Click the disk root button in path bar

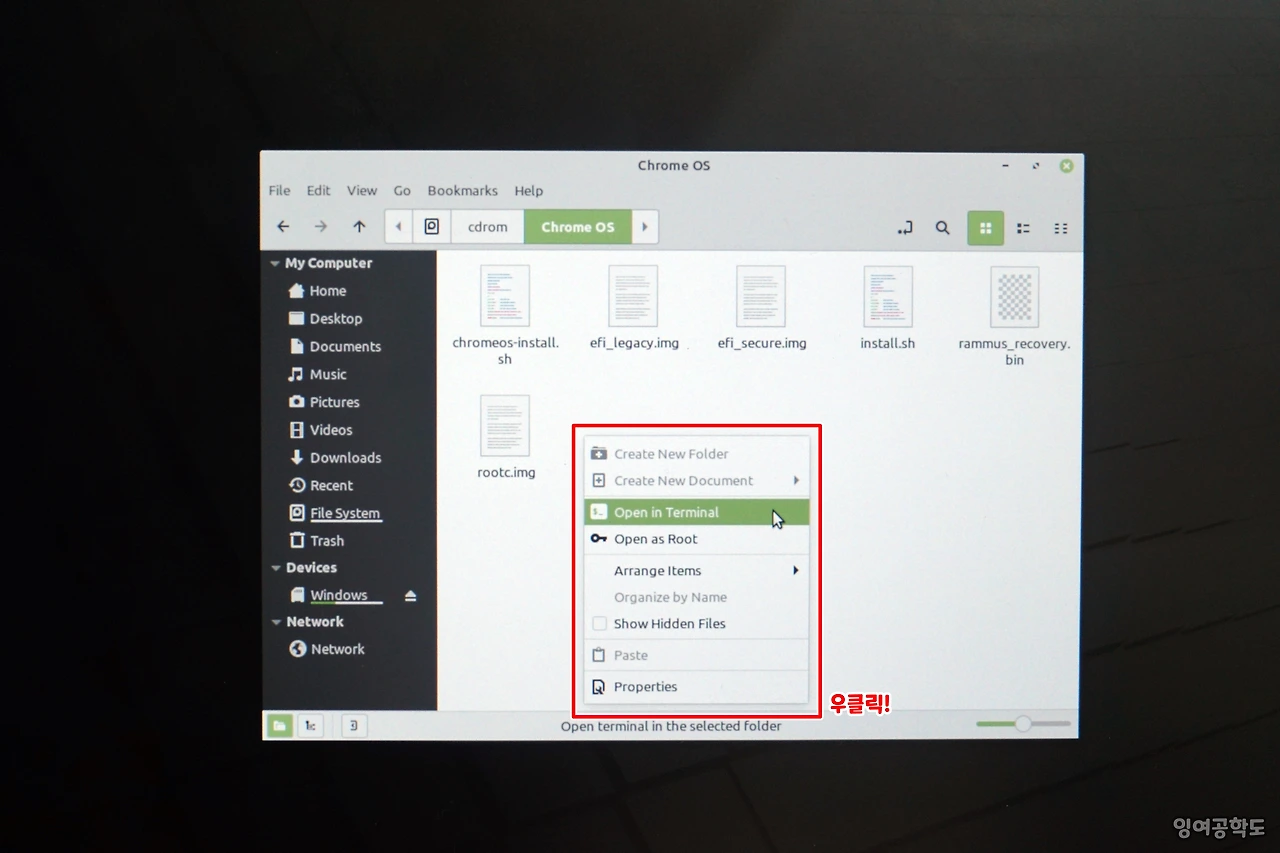pyautogui.click(x=432, y=227)
